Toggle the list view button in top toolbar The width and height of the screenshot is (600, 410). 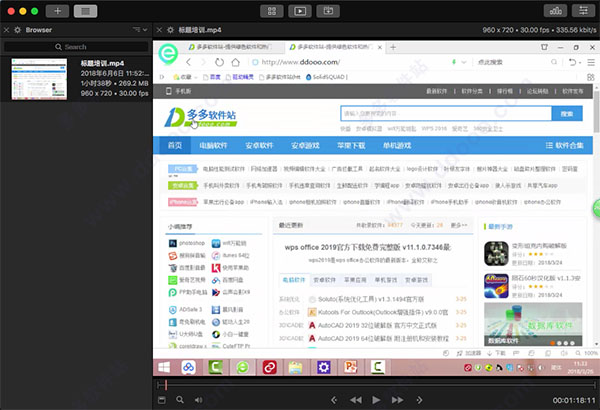point(86,11)
